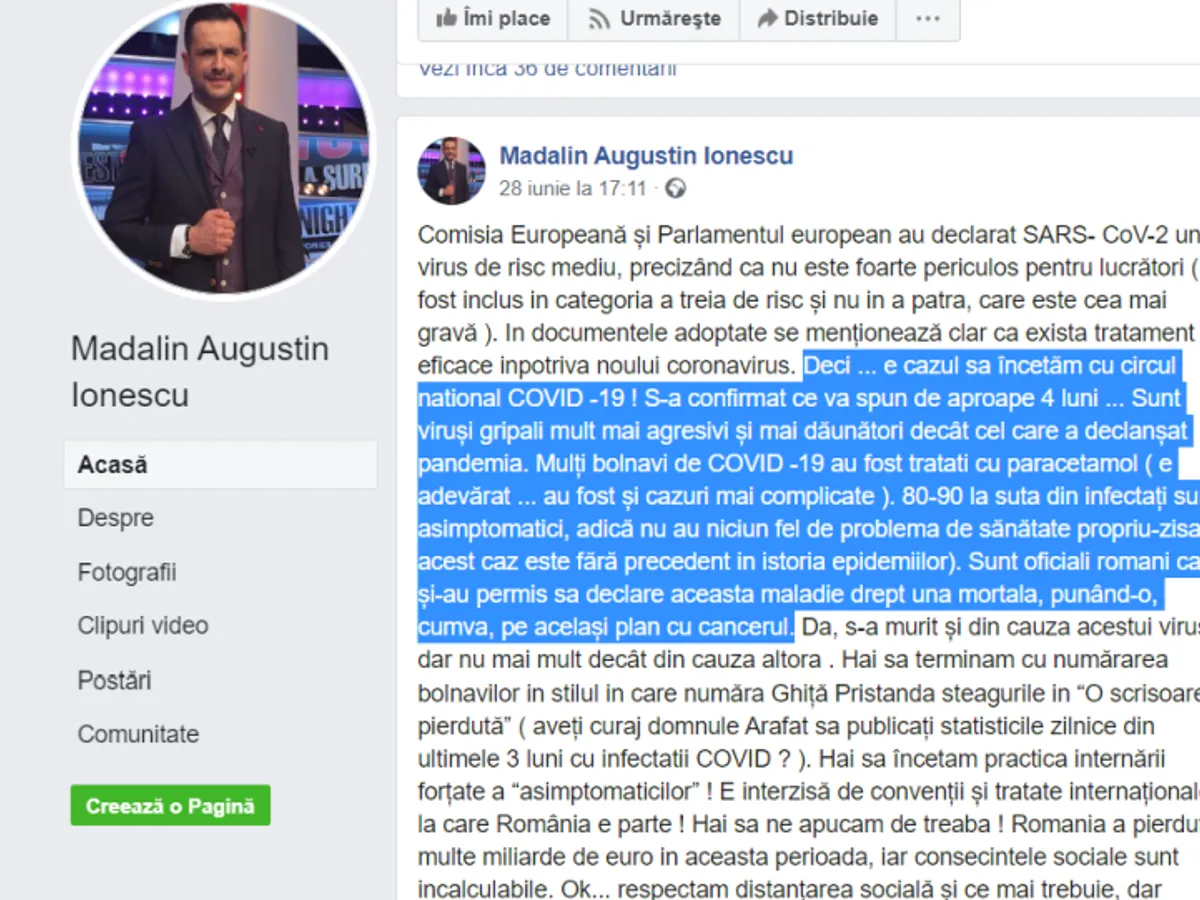This screenshot has width=1200, height=900.
Task: Follow the page with the Urmărește button
Action: (x=654, y=19)
